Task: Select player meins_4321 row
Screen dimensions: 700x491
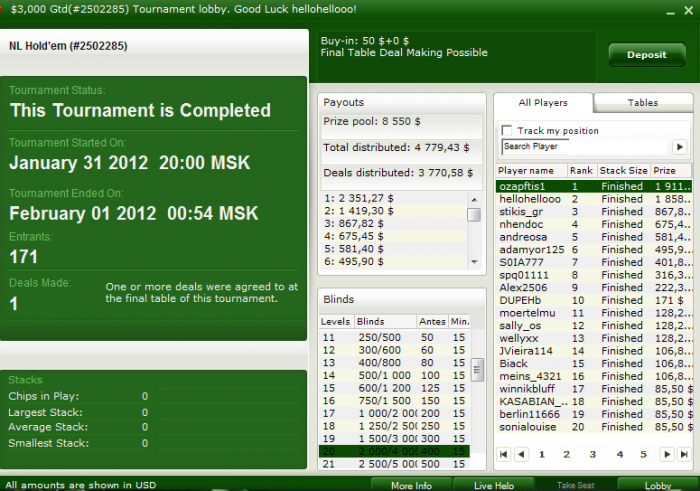Action: tap(594, 376)
